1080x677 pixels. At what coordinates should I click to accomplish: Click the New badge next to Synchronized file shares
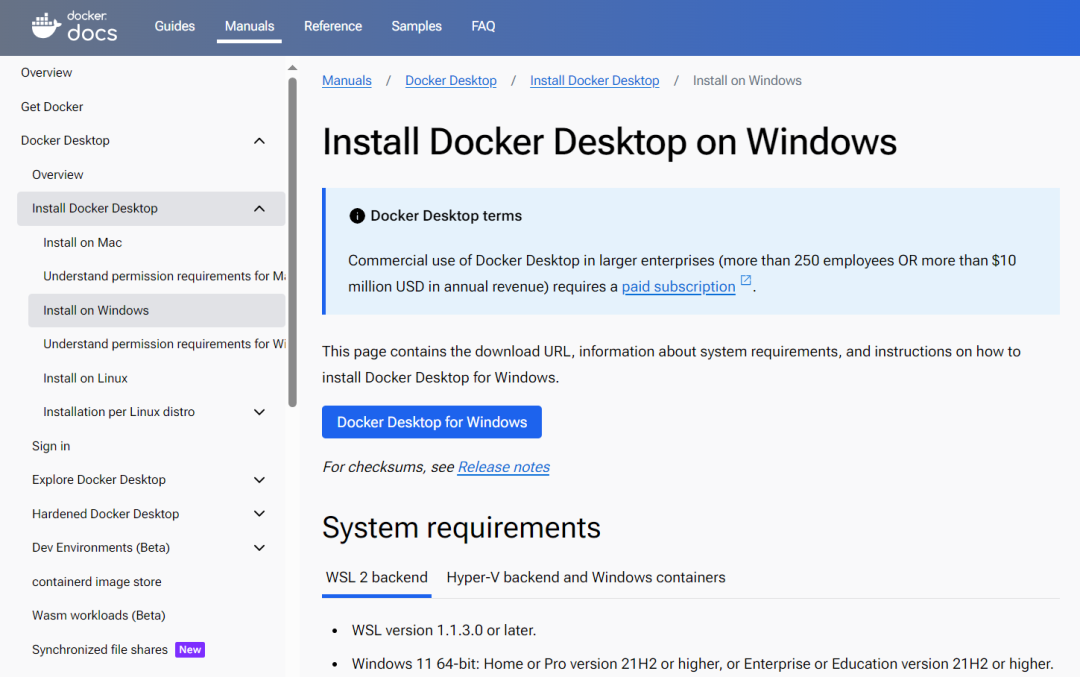click(190, 649)
